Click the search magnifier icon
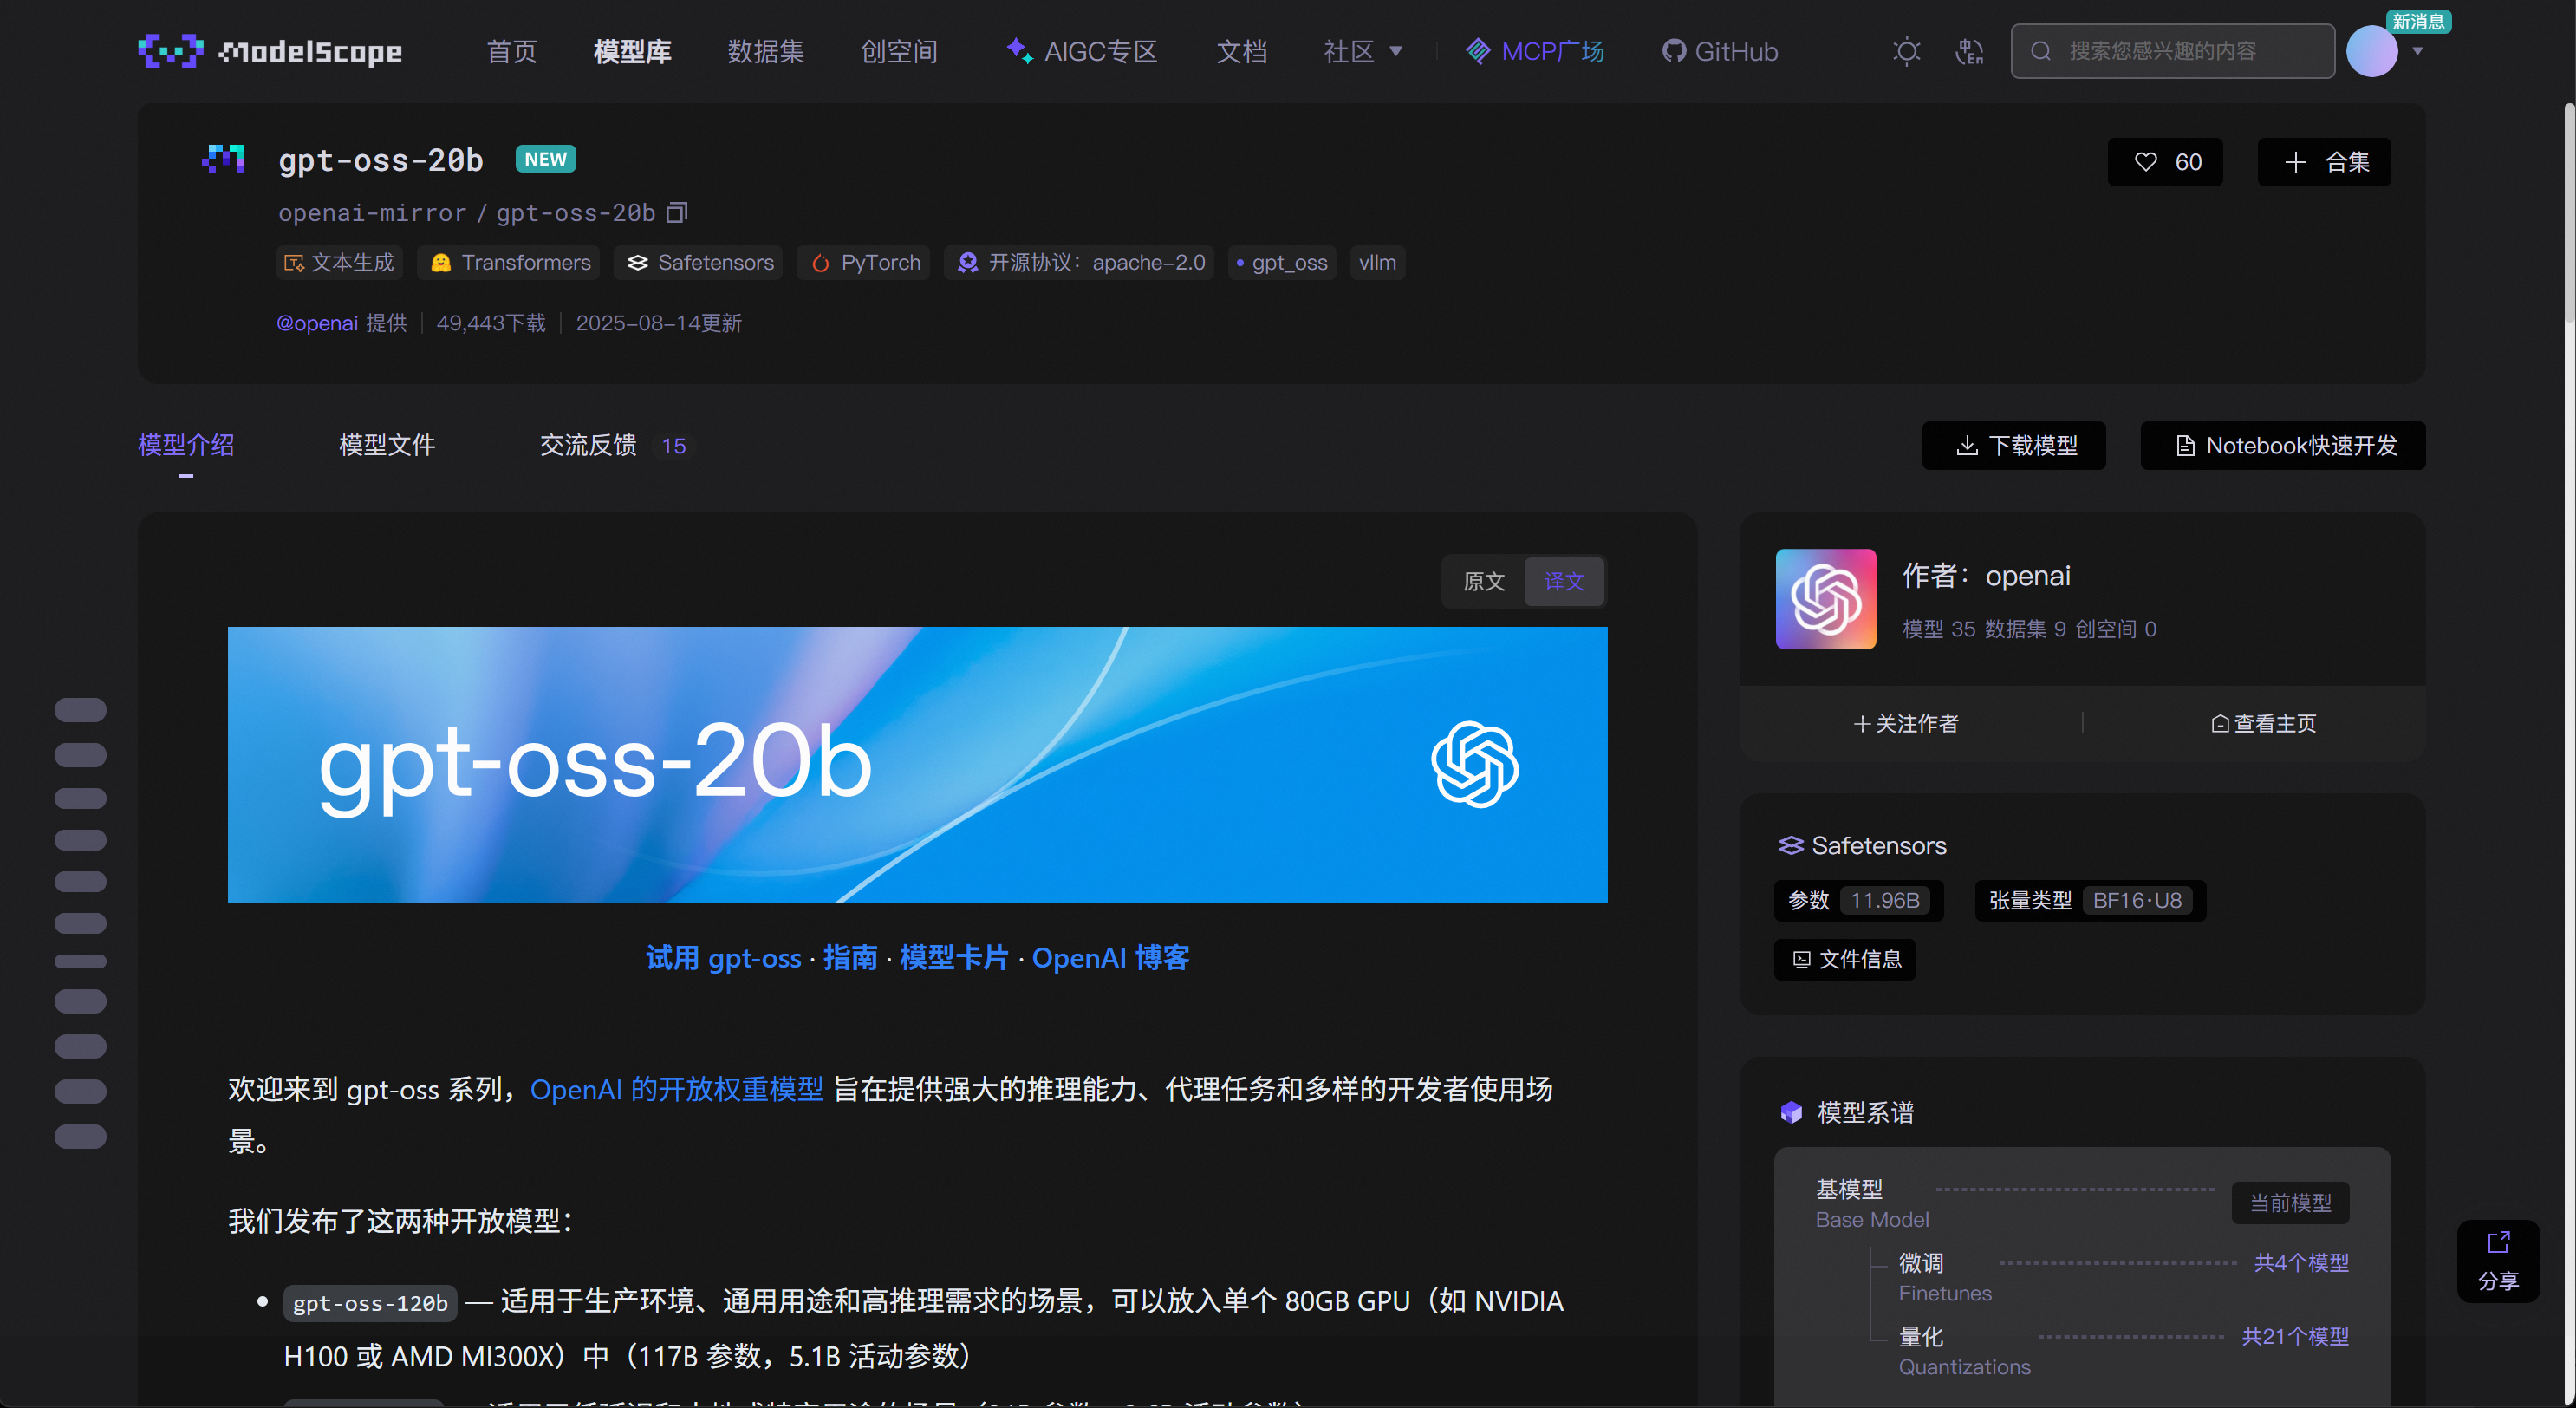Viewport: 2576px width, 1408px height. coord(2041,51)
